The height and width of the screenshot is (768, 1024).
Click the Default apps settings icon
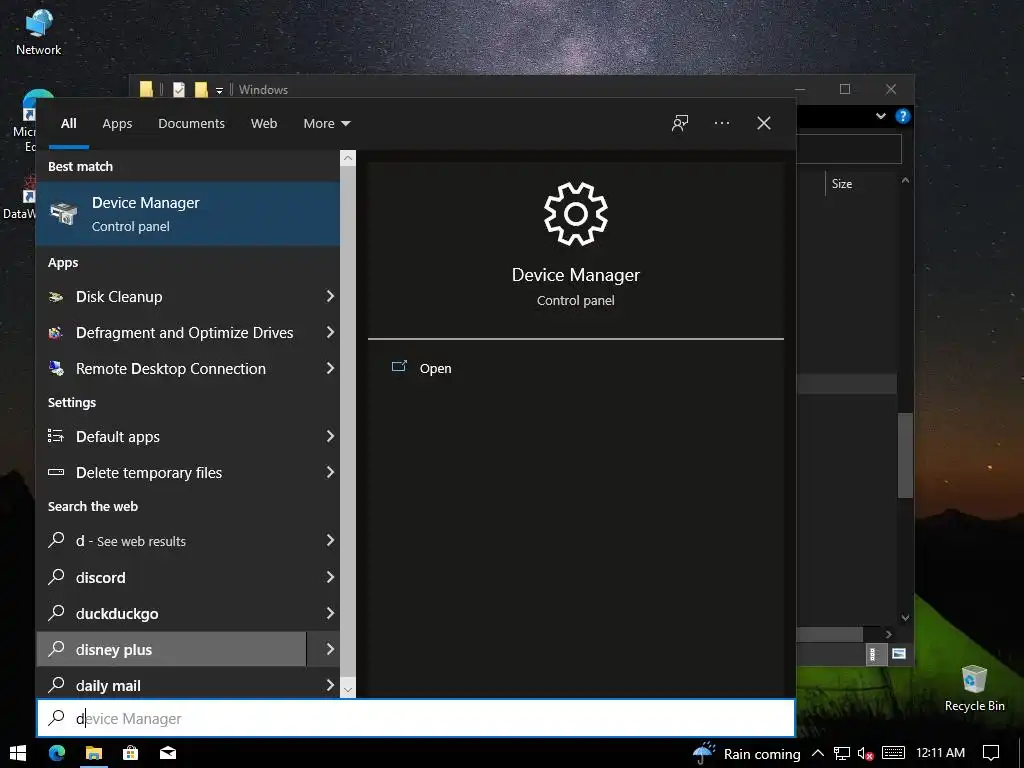coord(56,436)
